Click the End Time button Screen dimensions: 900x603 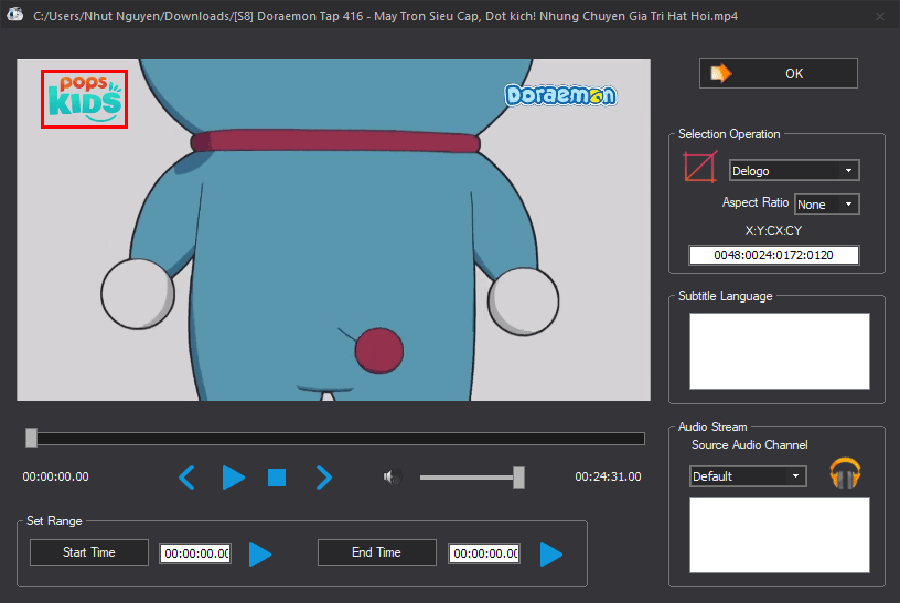(x=377, y=553)
